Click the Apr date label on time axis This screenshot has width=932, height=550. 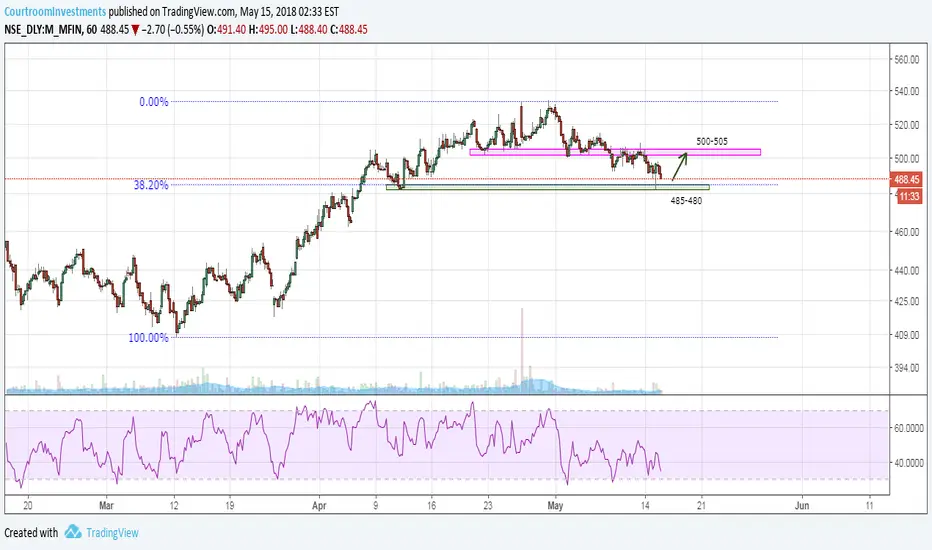coord(319,505)
